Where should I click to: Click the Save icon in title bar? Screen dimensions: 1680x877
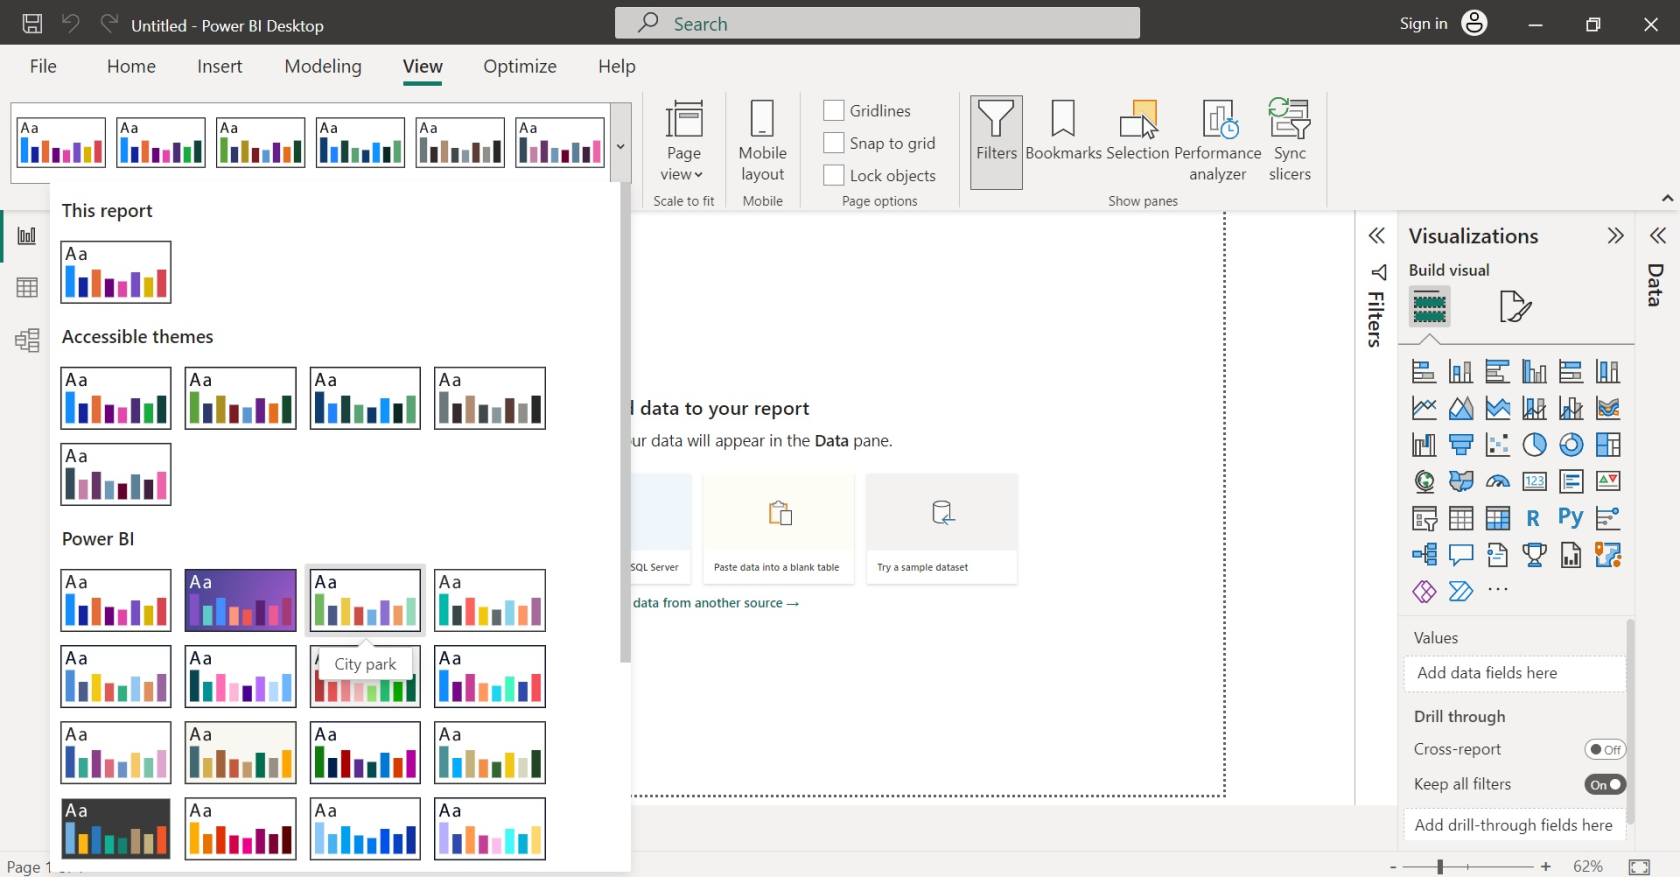point(32,24)
